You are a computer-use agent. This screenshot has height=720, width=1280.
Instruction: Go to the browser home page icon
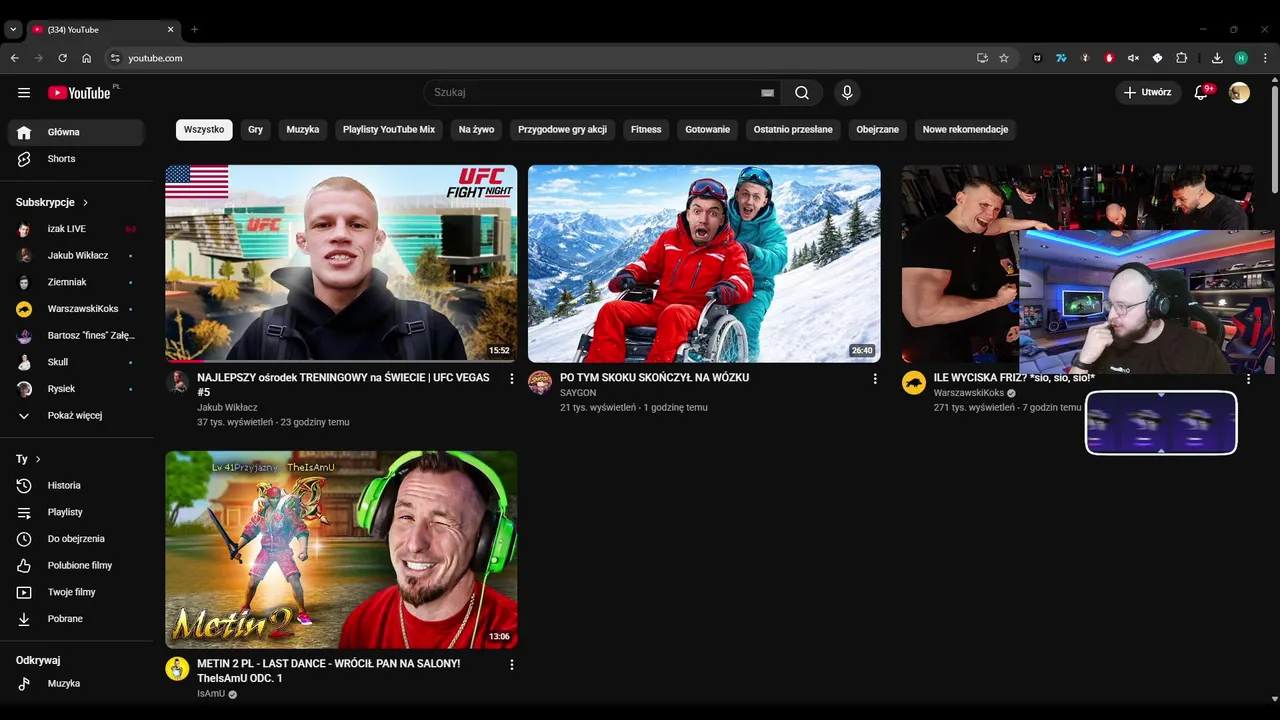(x=87, y=58)
